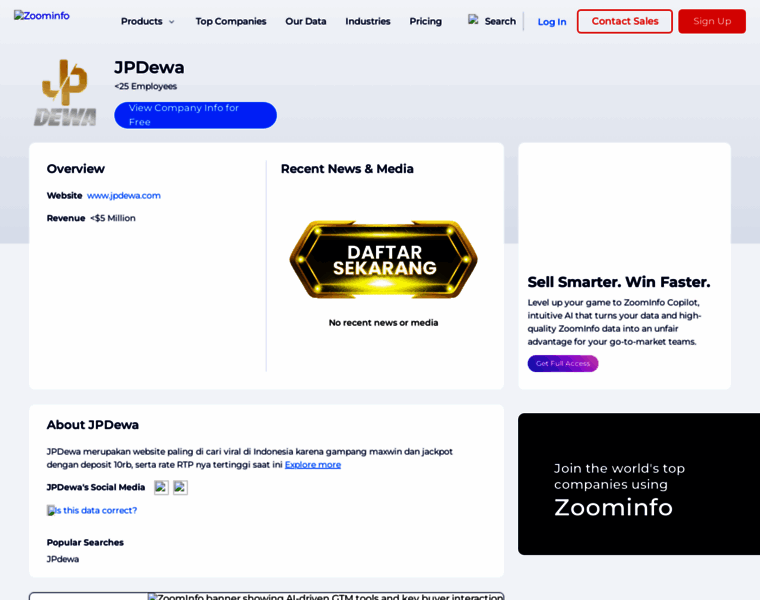
Task: Click the <25 Employees text
Action: click(x=145, y=86)
